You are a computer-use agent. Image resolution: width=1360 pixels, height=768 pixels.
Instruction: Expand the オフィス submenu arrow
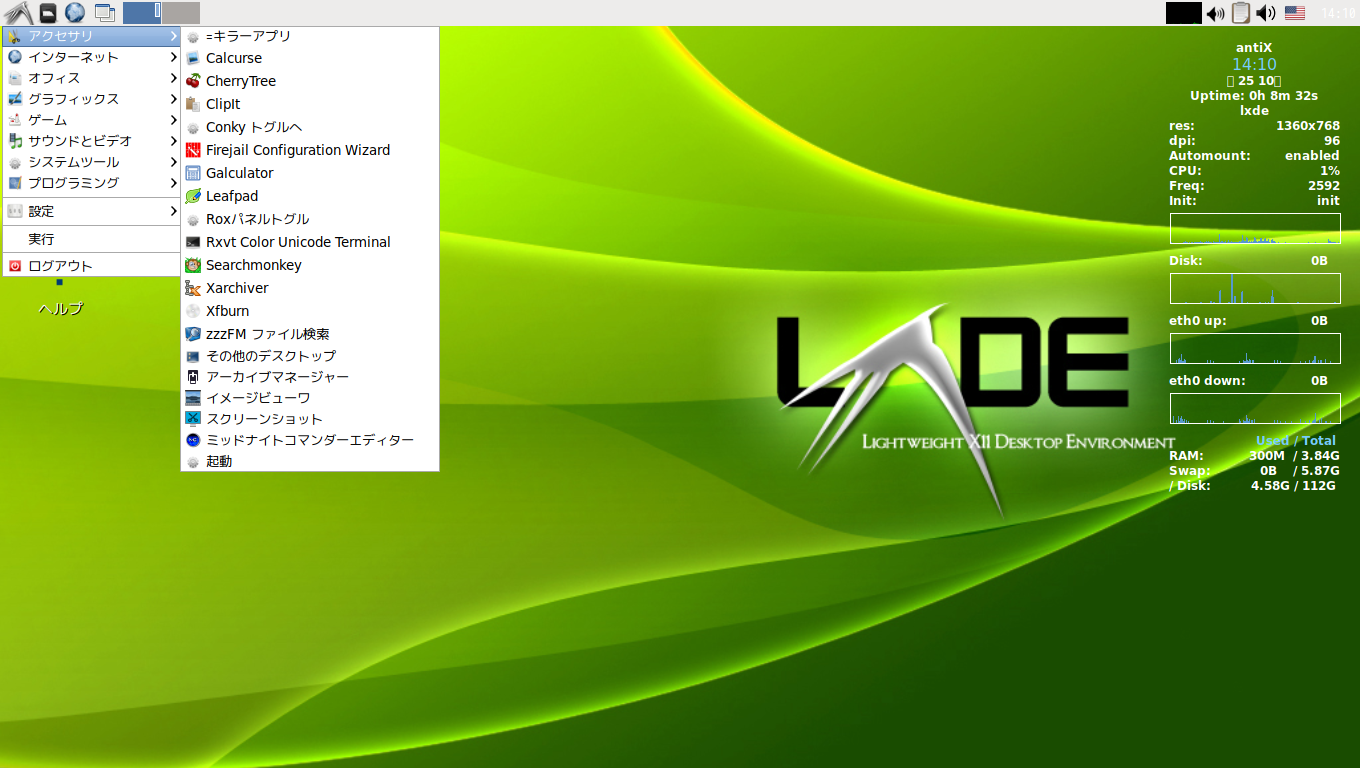(174, 78)
